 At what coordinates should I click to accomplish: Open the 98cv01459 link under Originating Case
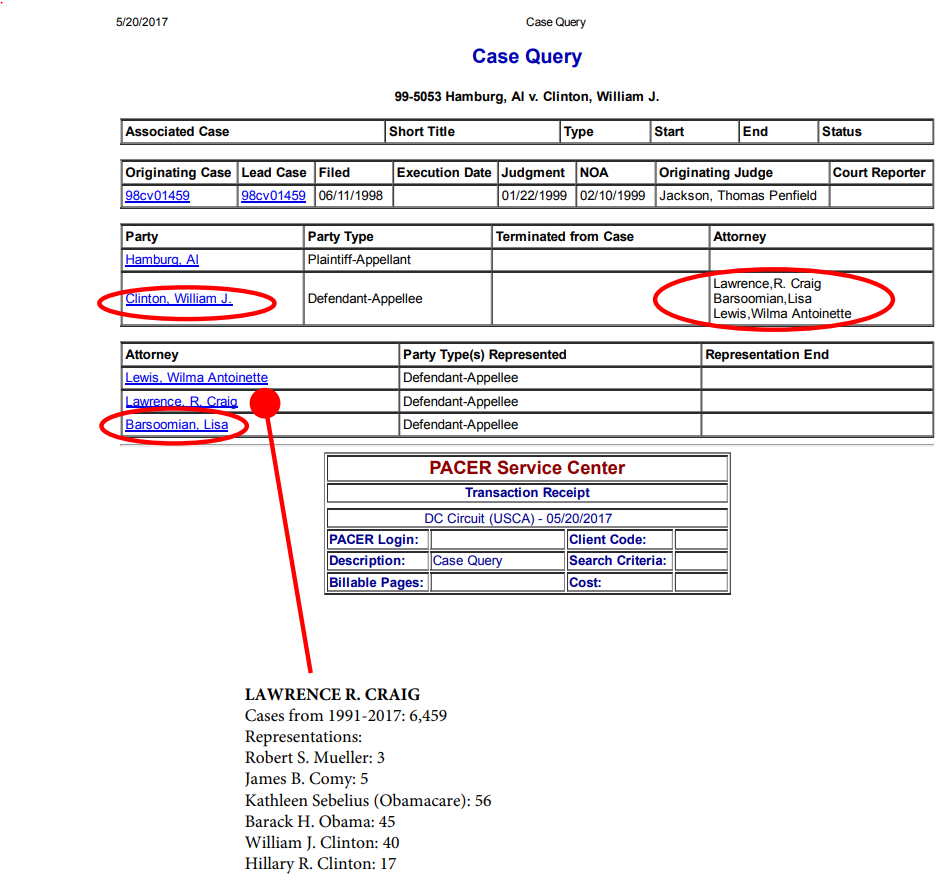tap(157, 195)
